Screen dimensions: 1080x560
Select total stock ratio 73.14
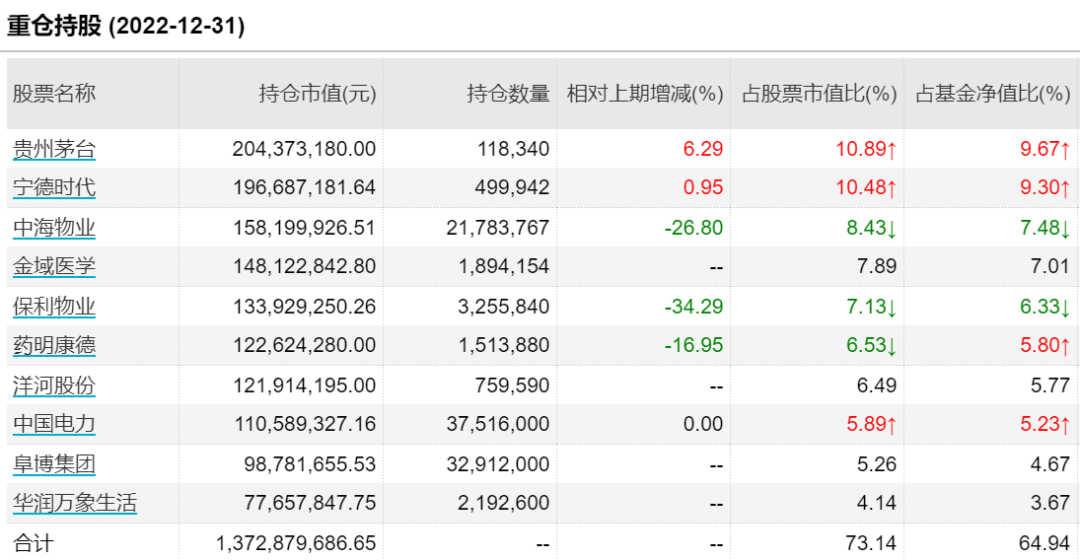coord(871,543)
